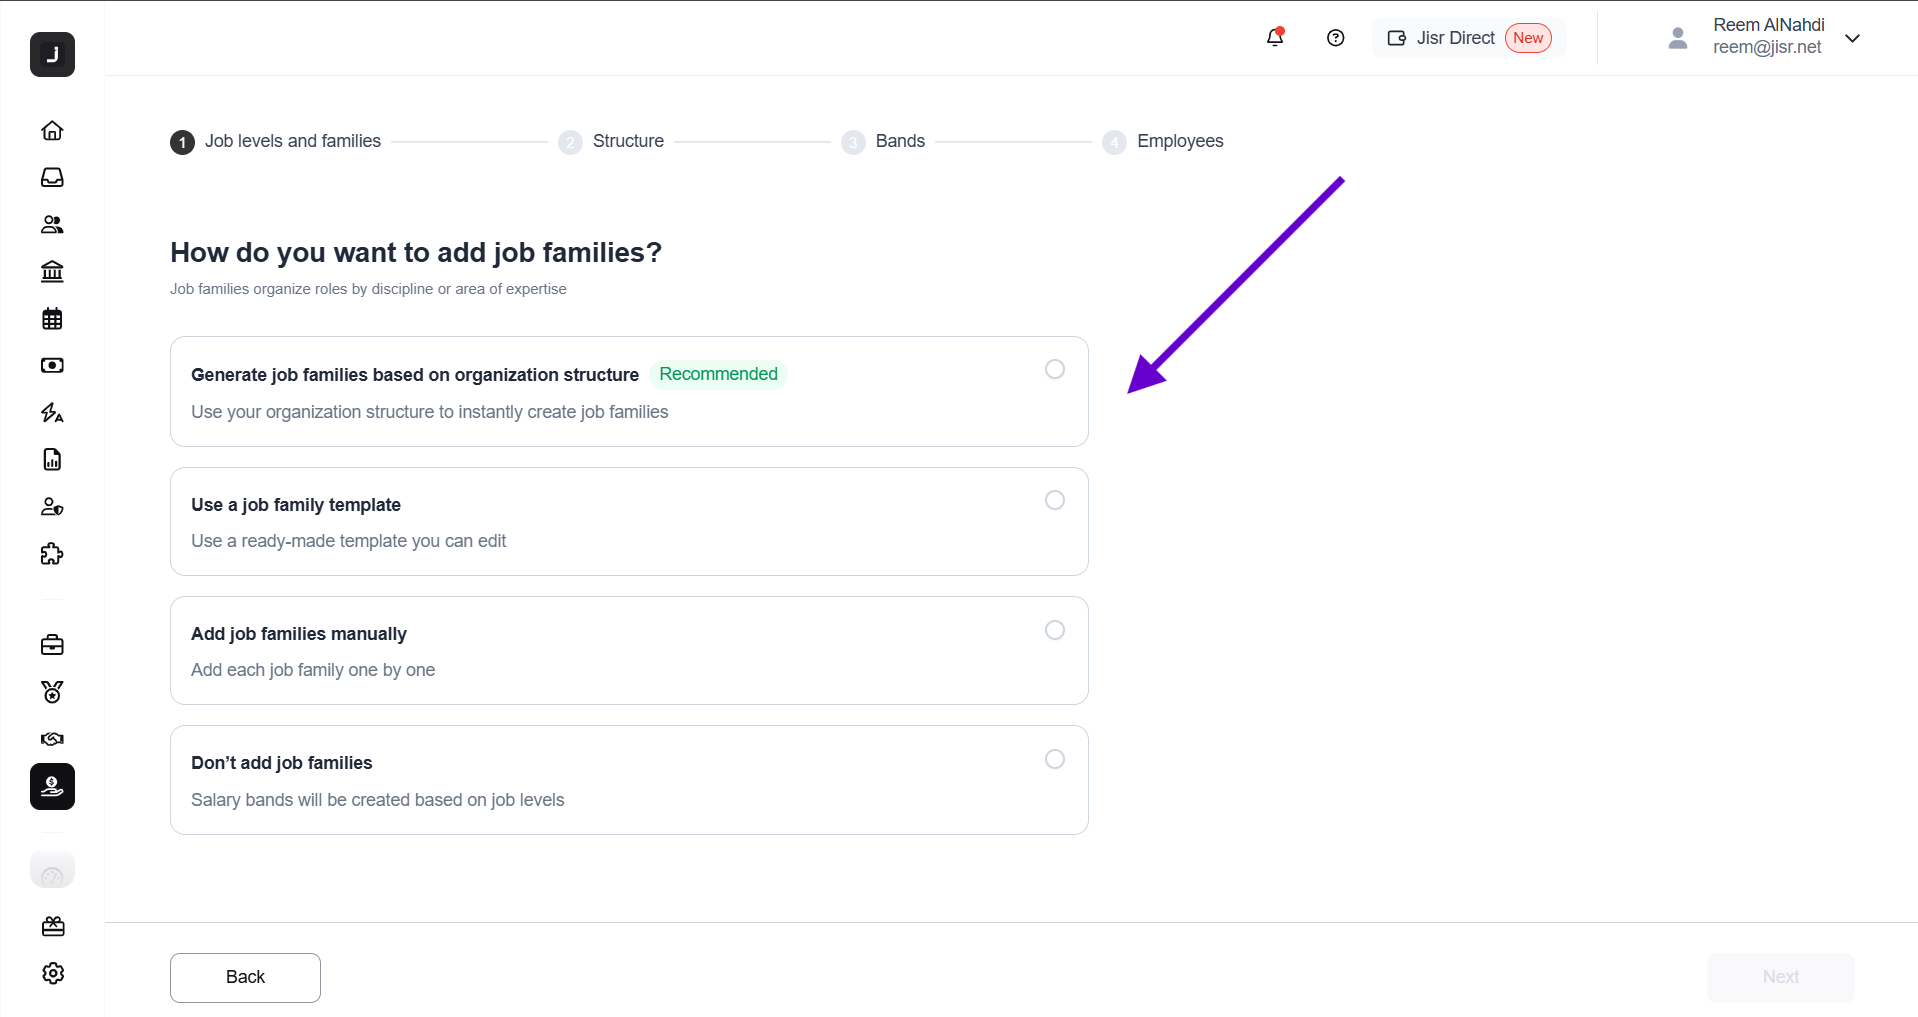Open the calendar icon in sidebar

tap(52, 319)
